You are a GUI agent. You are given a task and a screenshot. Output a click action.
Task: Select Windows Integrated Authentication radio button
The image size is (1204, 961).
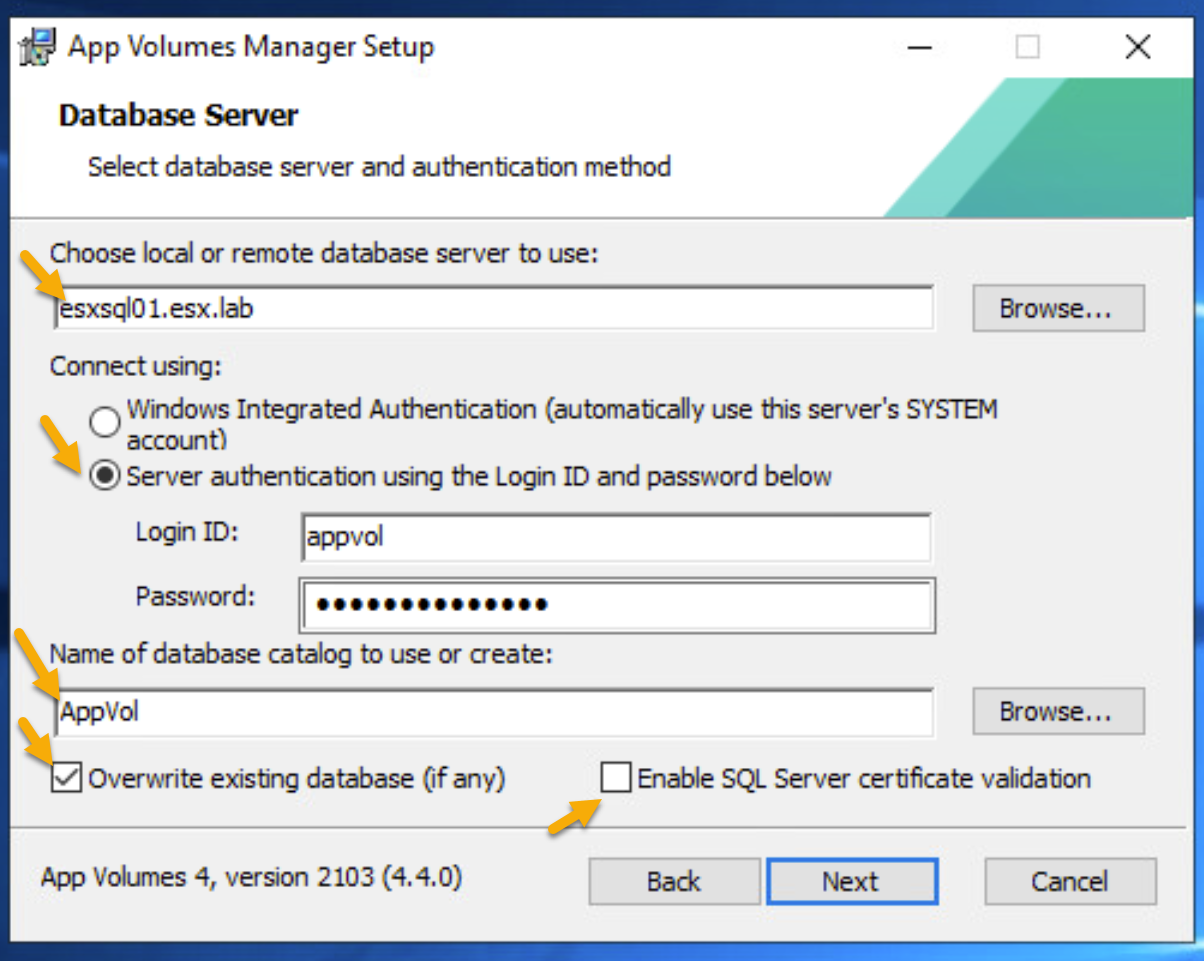pyautogui.click(x=105, y=422)
